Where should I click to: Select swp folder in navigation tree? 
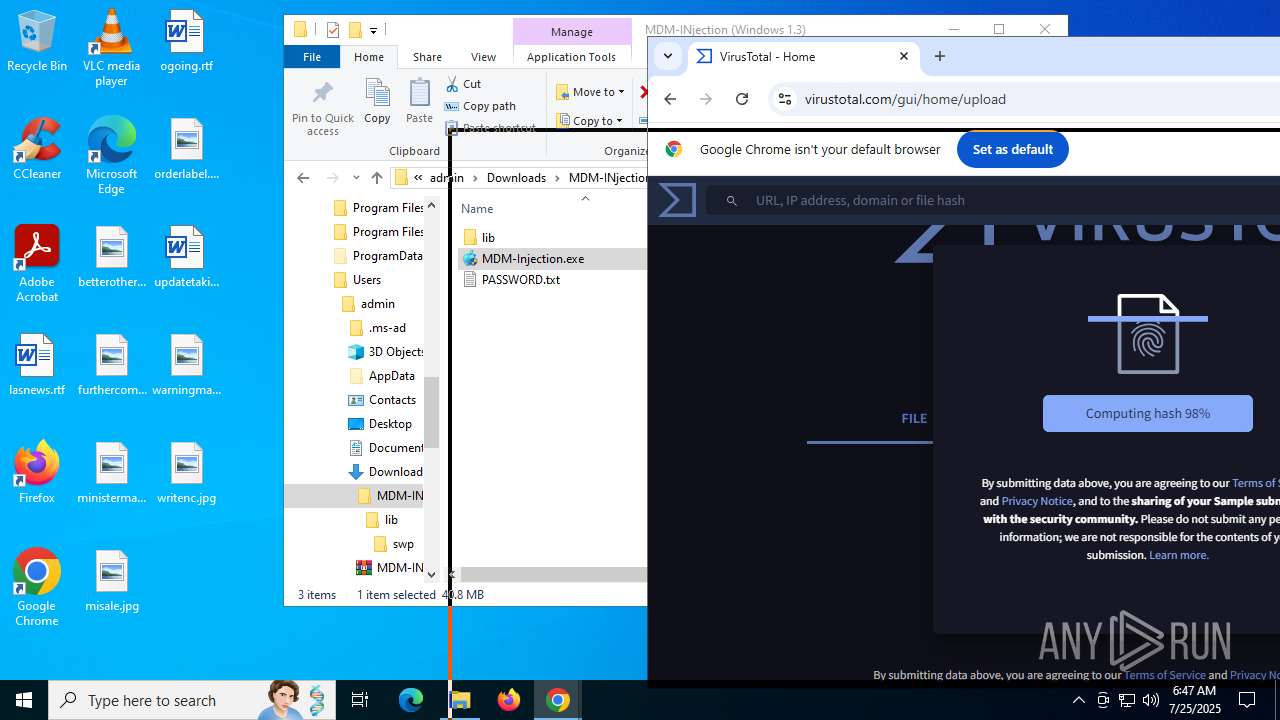402,544
